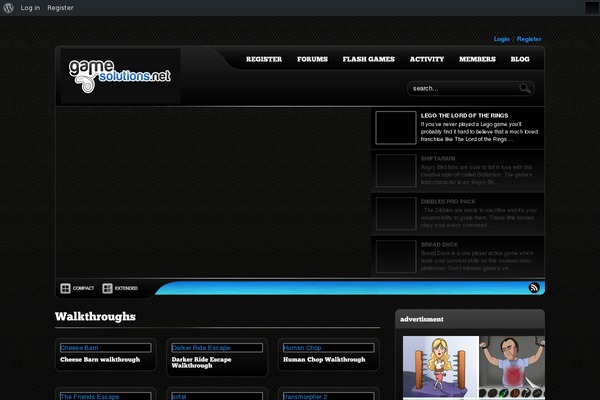
Task: Click the WordPress logo in admin bar
Action: pyautogui.click(x=8, y=8)
